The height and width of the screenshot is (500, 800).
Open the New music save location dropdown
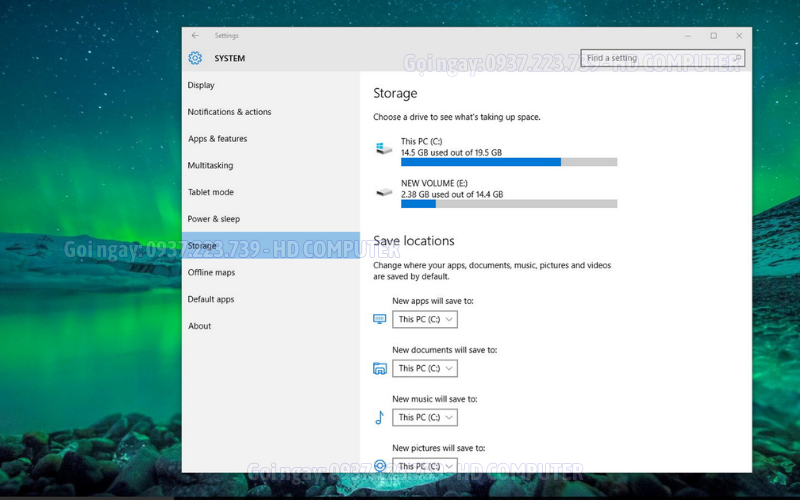coord(425,417)
